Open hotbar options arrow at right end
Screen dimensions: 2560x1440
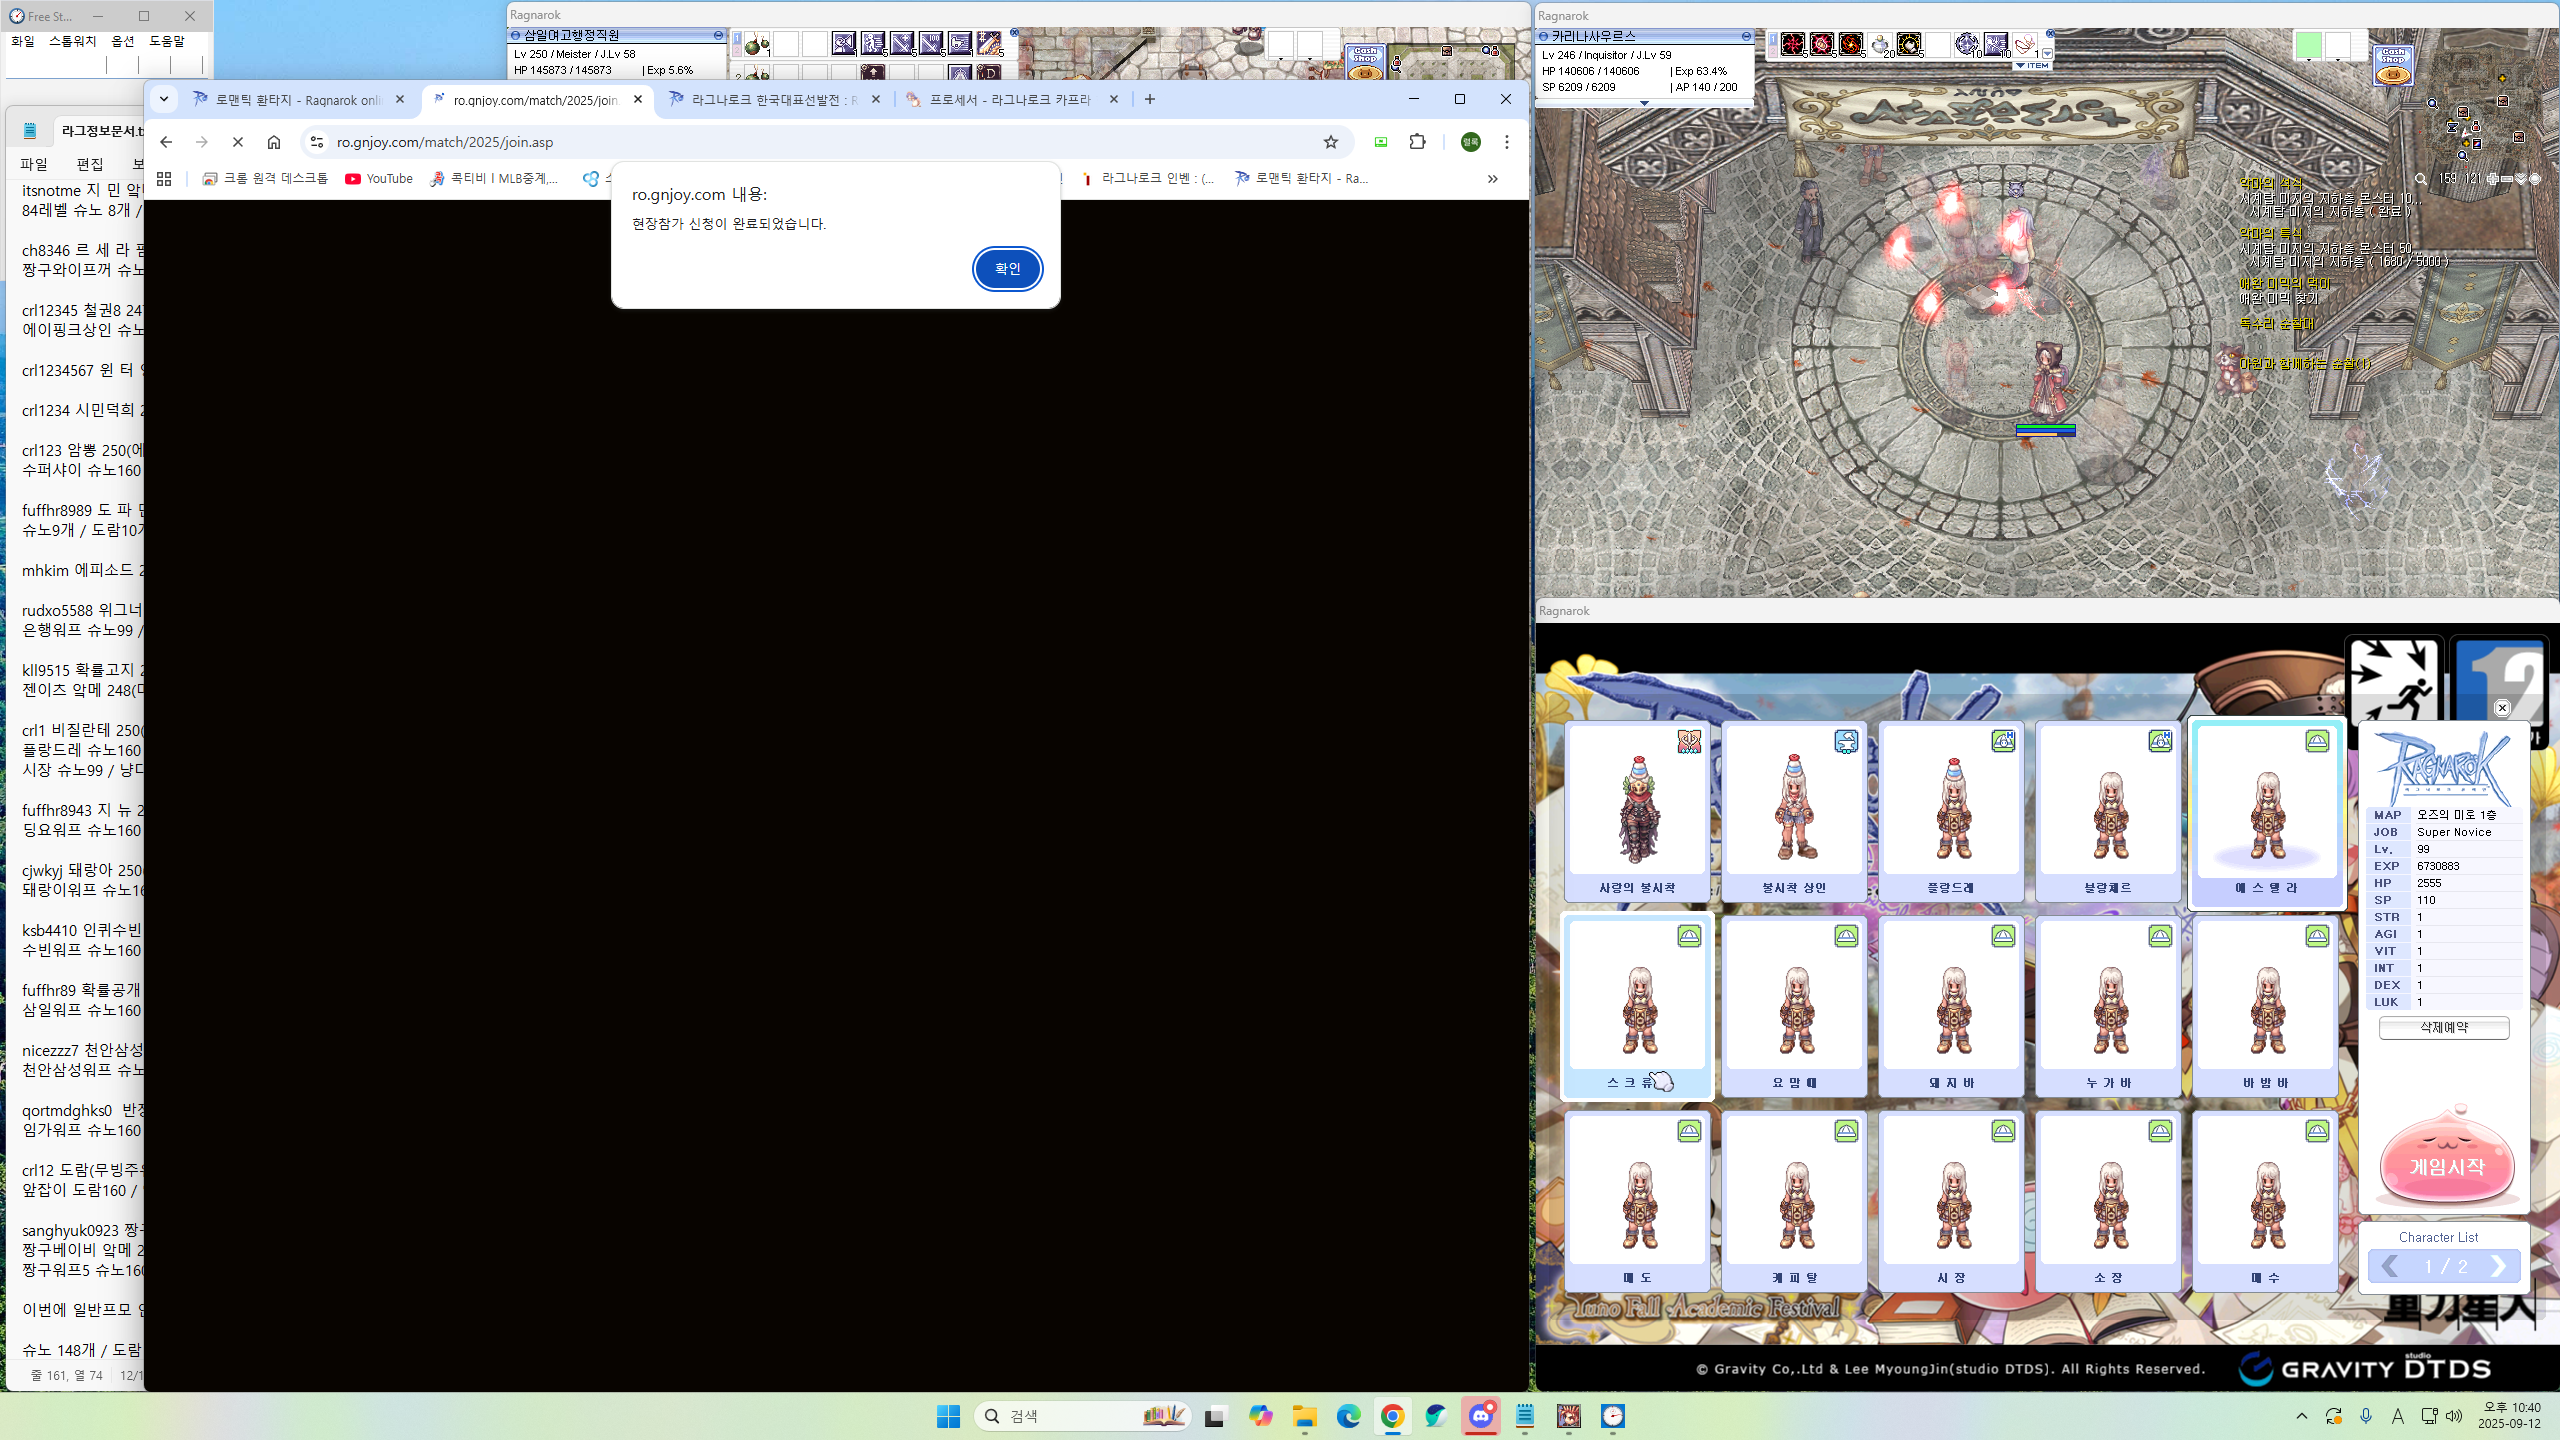point(2047,54)
